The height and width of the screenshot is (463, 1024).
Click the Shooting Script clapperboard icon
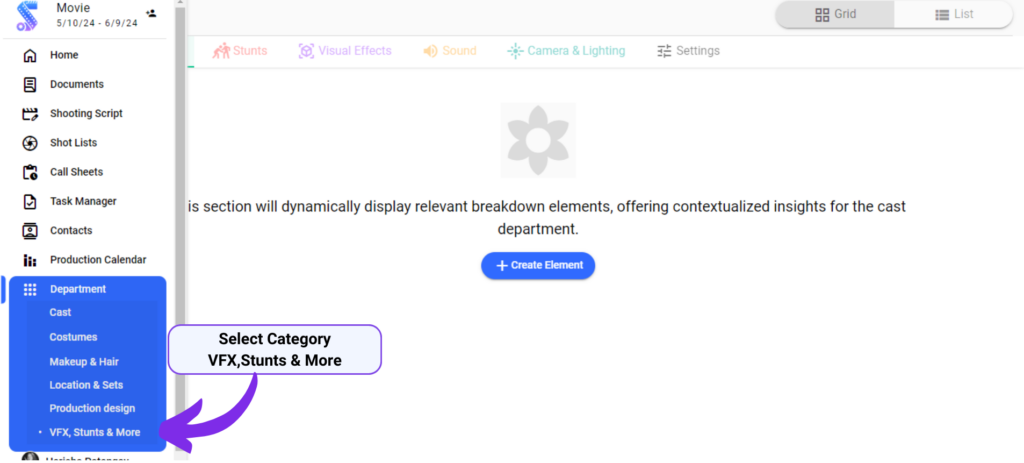[x=30, y=114]
